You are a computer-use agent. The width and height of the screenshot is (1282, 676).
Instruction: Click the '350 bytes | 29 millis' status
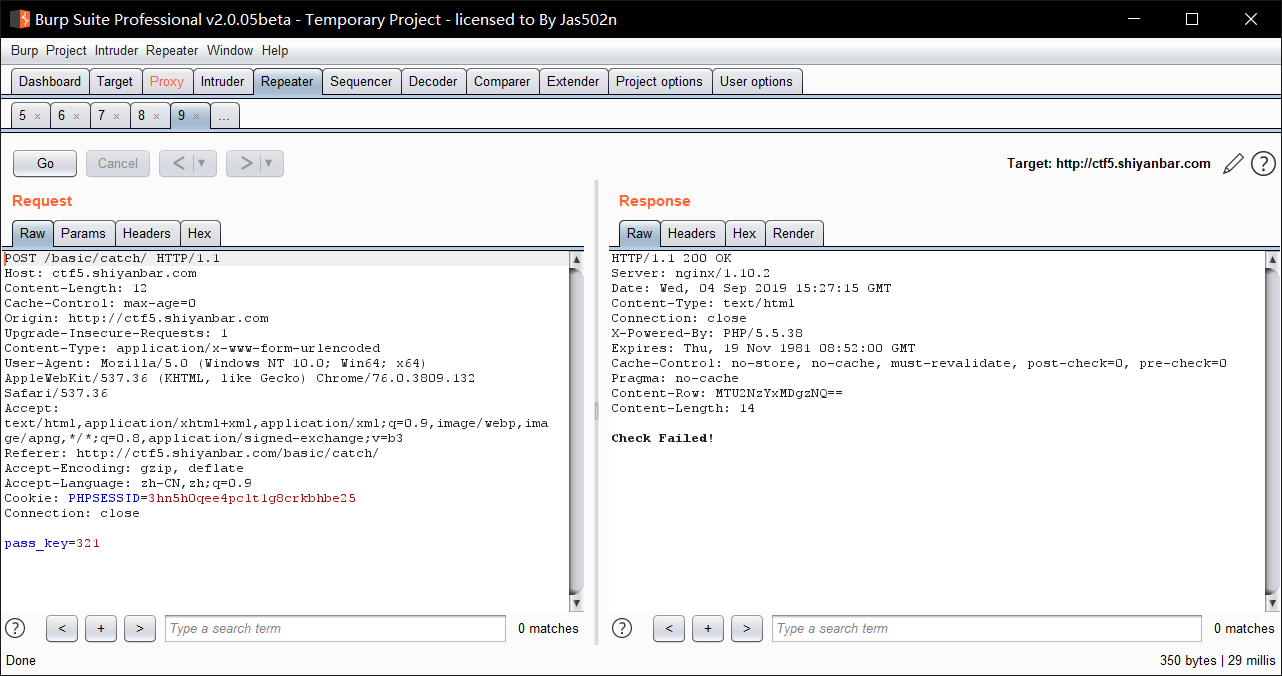click(x=1217, y=661)
